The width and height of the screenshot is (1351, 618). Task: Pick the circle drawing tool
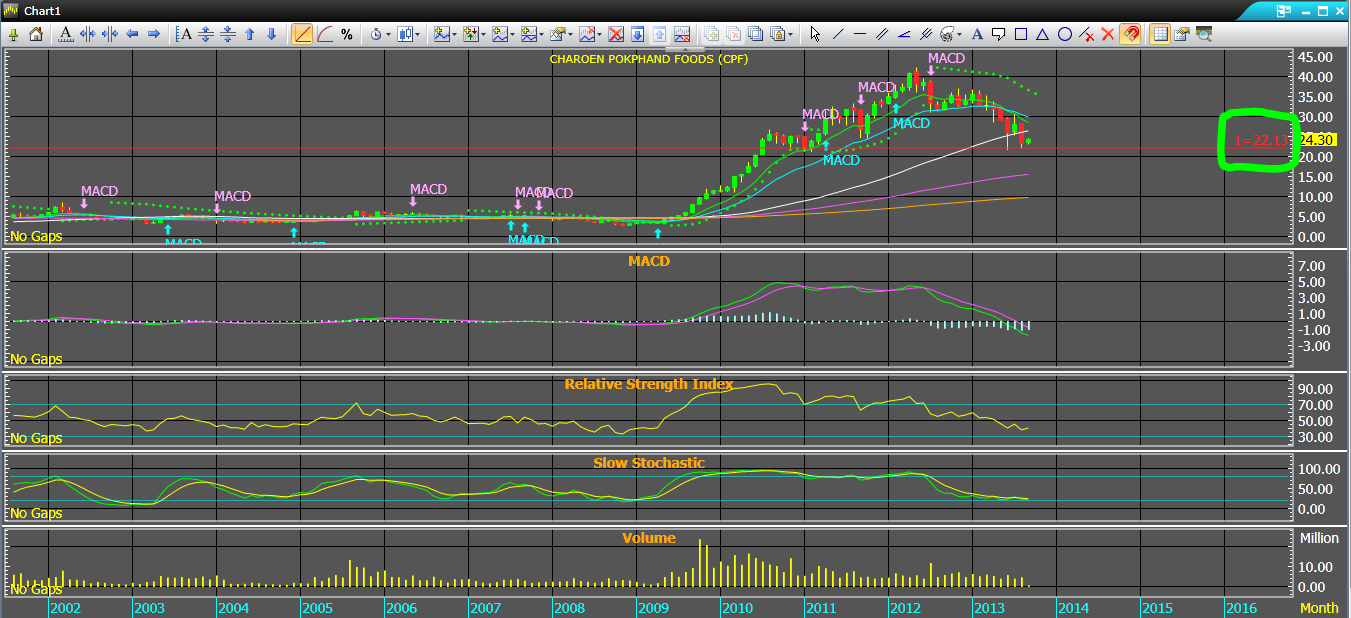[x=1065, y=34]
